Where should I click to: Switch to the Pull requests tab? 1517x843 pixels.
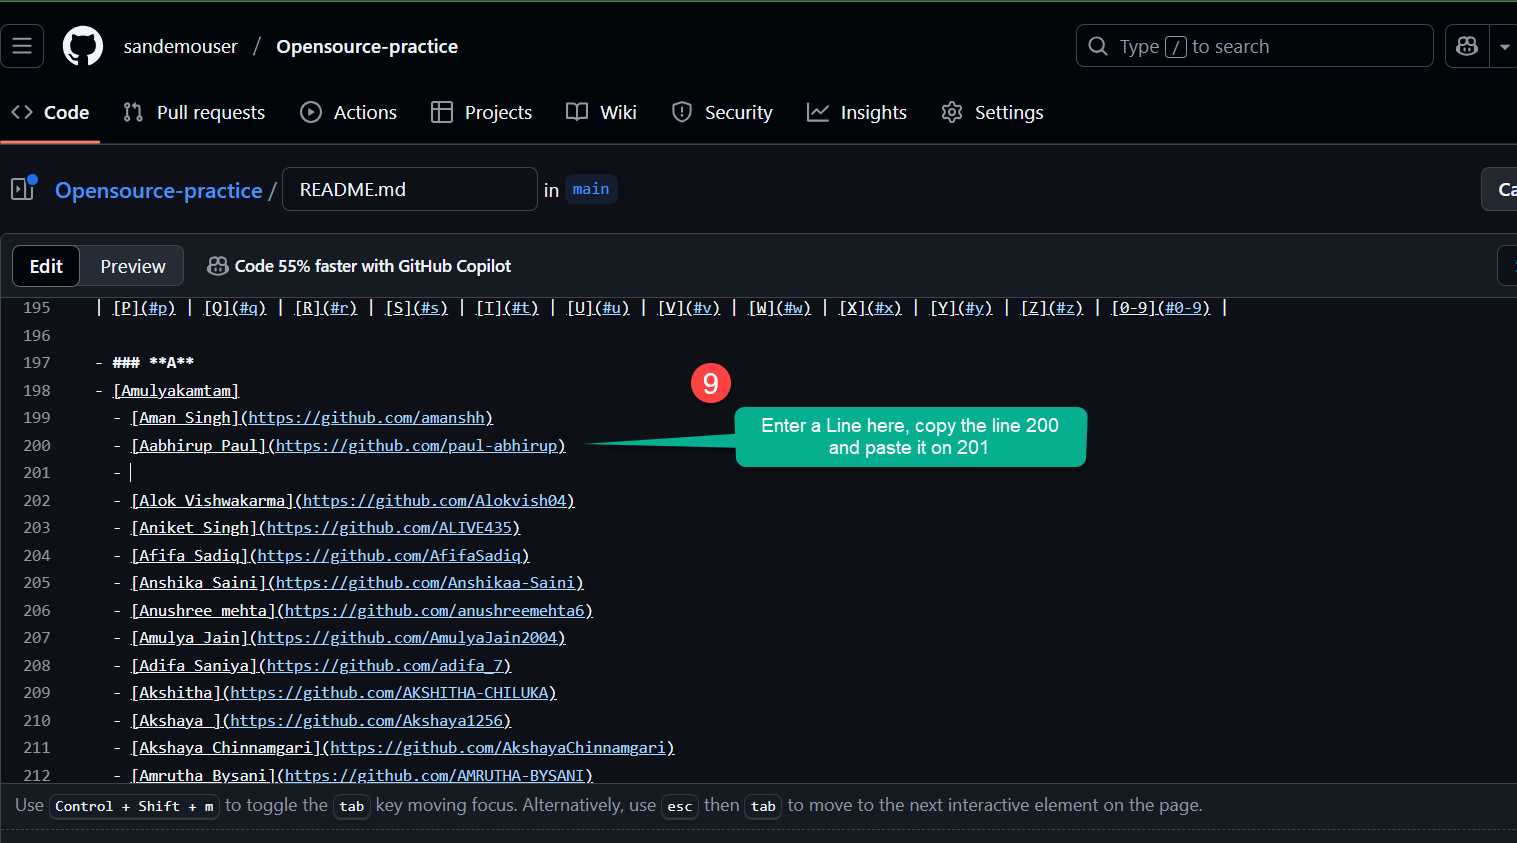coord(194,112)
